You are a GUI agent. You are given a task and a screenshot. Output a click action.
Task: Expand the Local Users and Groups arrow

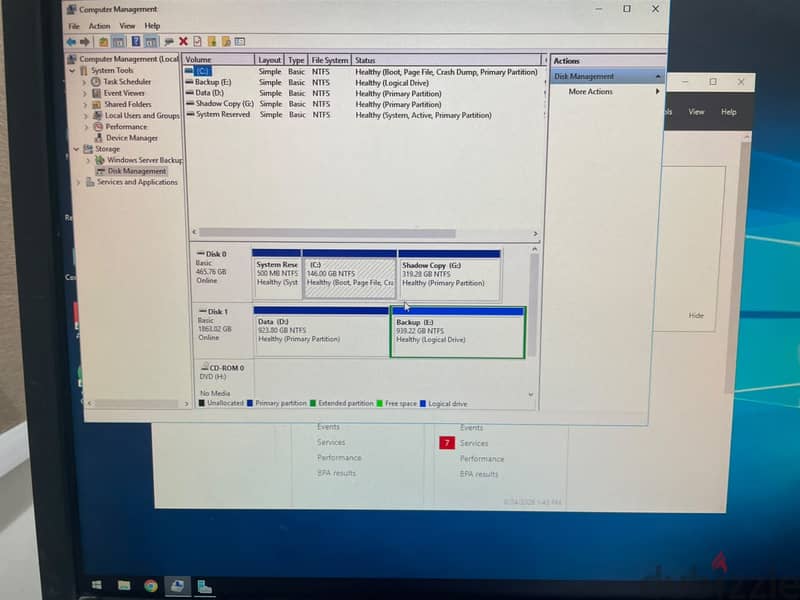coord(86,115)
